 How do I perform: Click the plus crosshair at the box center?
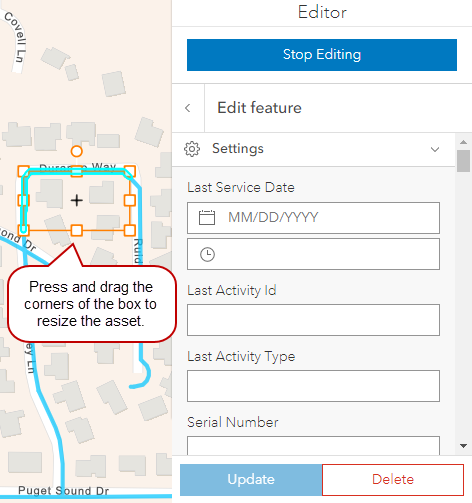77,201
